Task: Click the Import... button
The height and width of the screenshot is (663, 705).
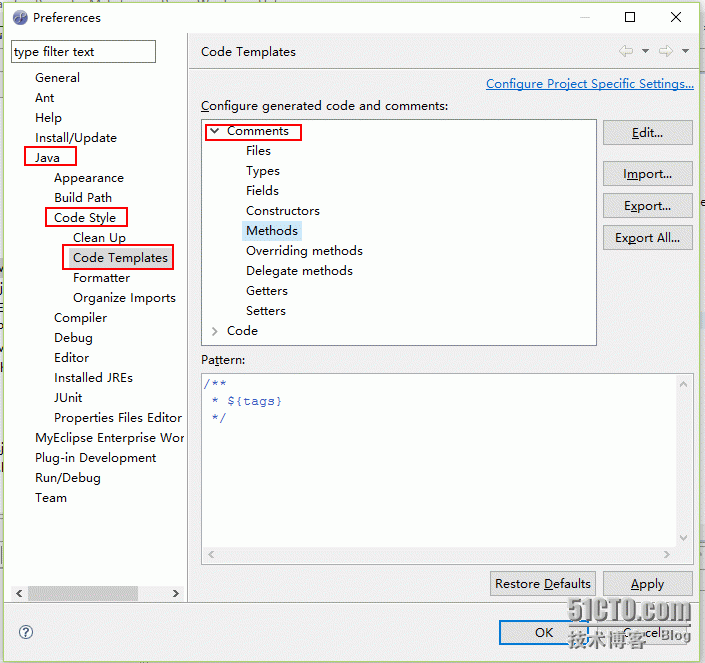Action: (x=647, y=174)
